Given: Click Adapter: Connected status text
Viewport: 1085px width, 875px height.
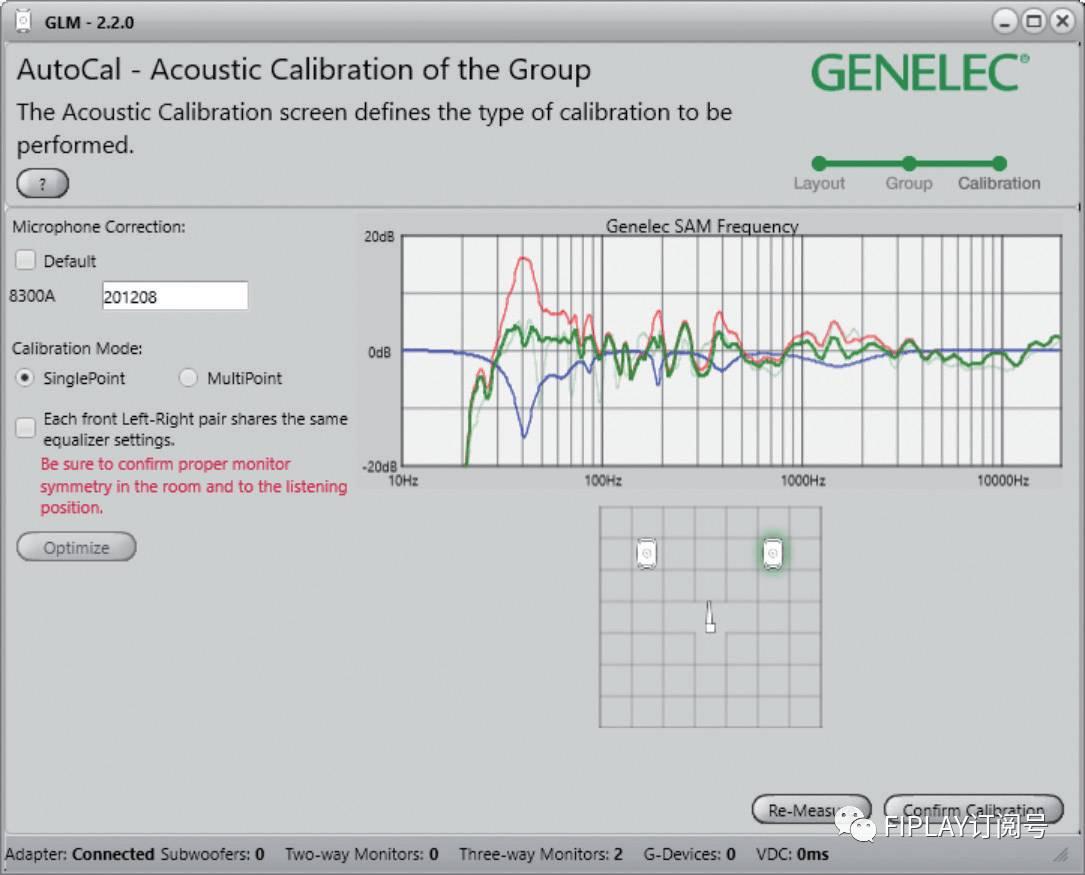Looking at the screenshot, I should (x=80, y=854).
